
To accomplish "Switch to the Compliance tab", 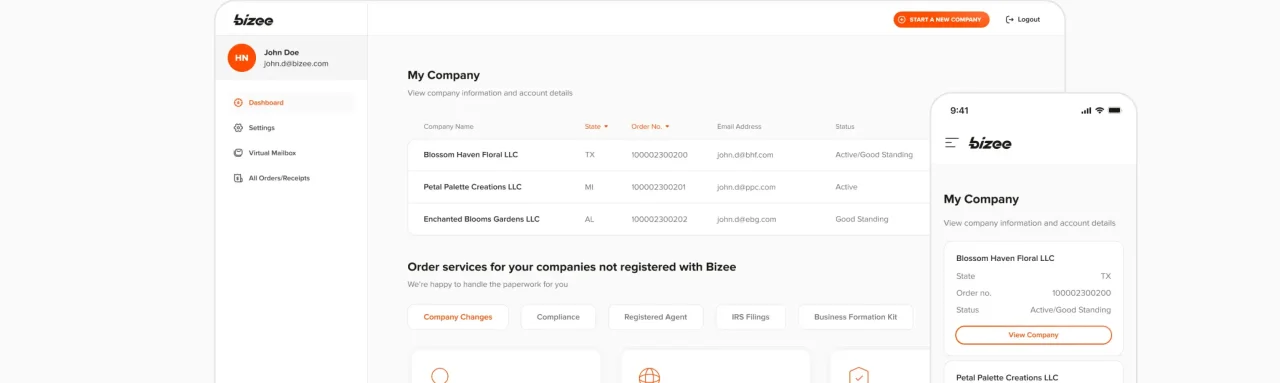I will pyautogui.click(x=558, y=317).
